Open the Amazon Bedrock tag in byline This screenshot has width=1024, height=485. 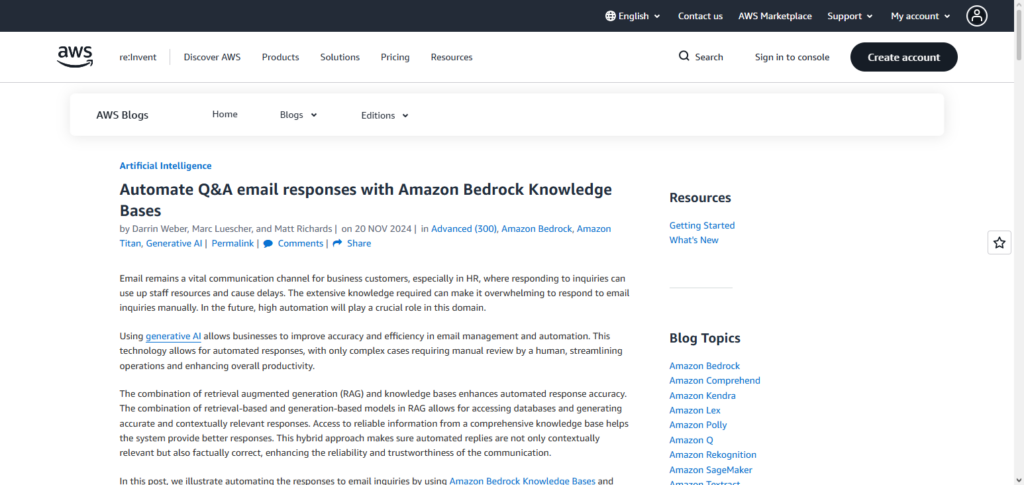pos(537,228)
